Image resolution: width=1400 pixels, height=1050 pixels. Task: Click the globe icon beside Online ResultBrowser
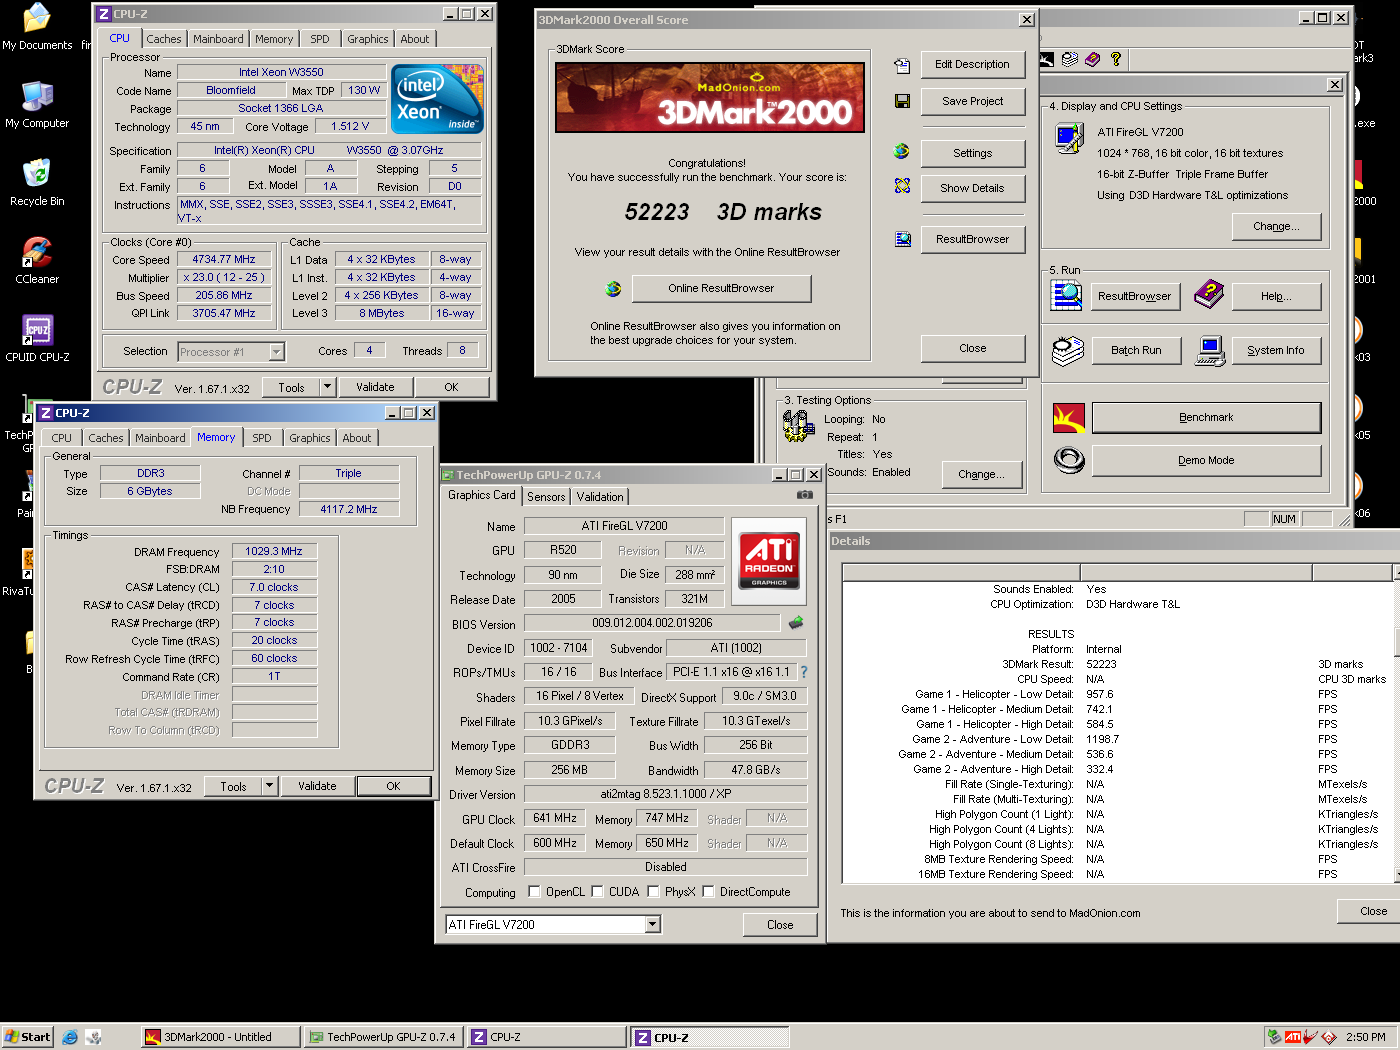[x=613, y=289]
